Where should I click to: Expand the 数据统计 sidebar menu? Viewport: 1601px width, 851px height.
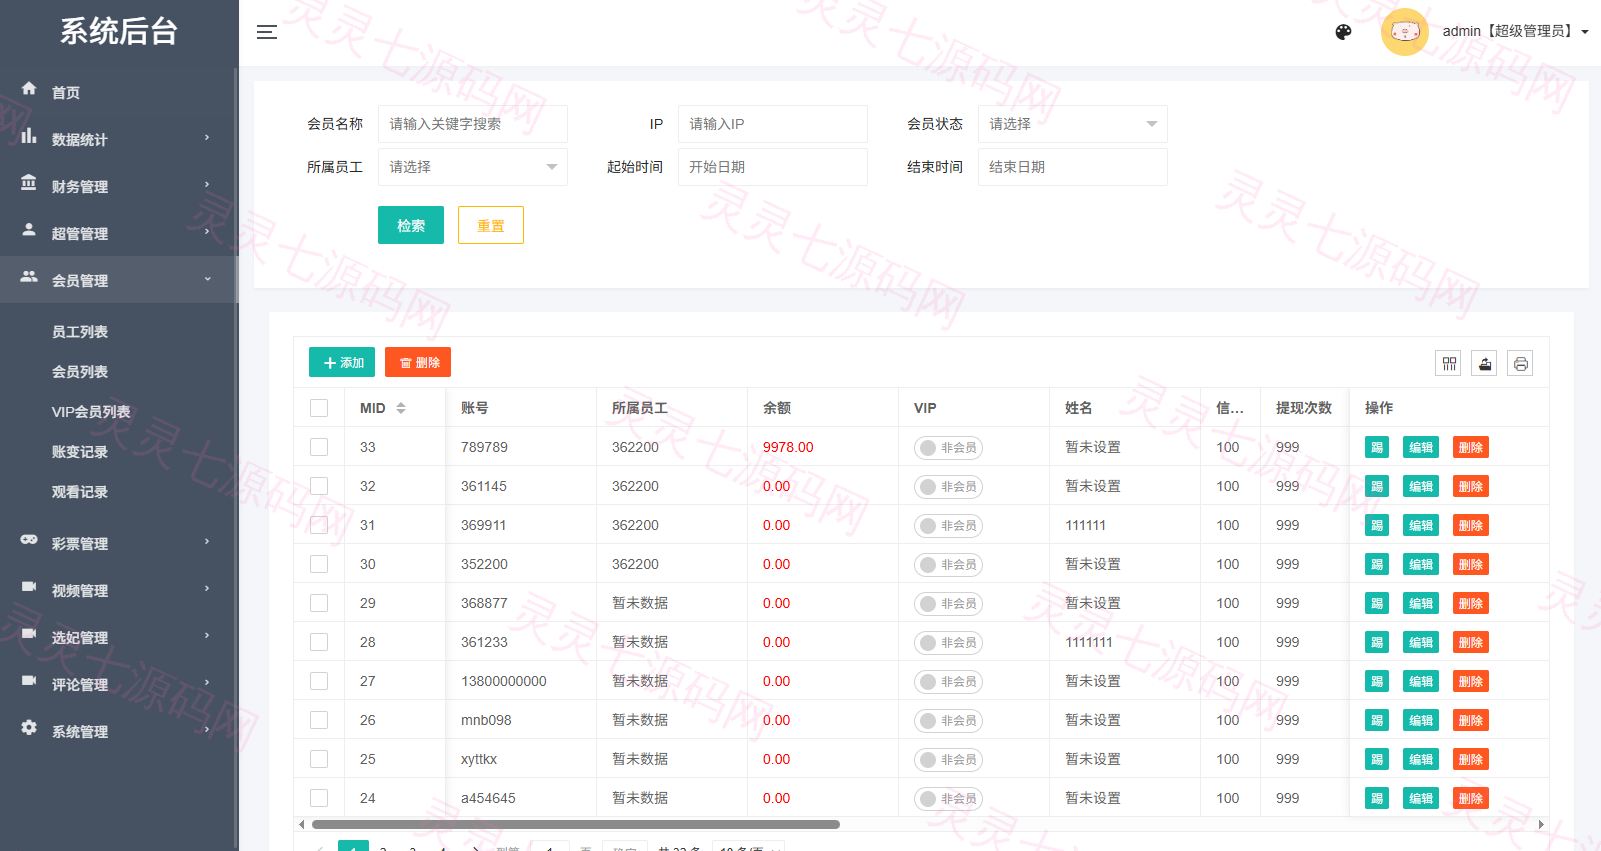click(x=119, y=139)
